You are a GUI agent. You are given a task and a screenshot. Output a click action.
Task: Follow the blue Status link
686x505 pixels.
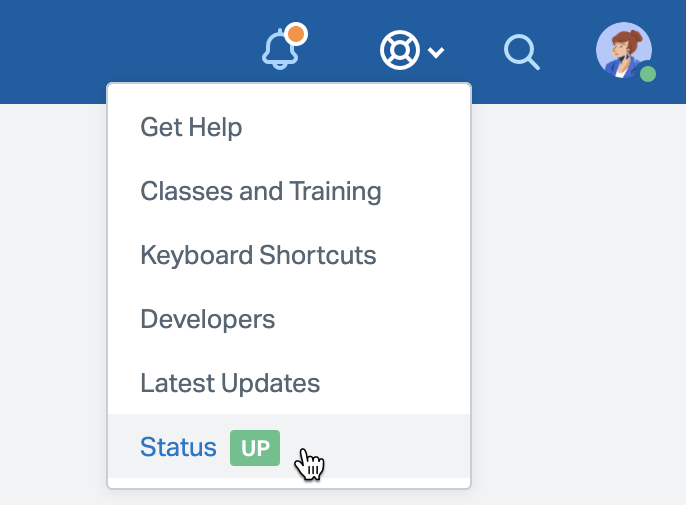[x=178, y=447]
